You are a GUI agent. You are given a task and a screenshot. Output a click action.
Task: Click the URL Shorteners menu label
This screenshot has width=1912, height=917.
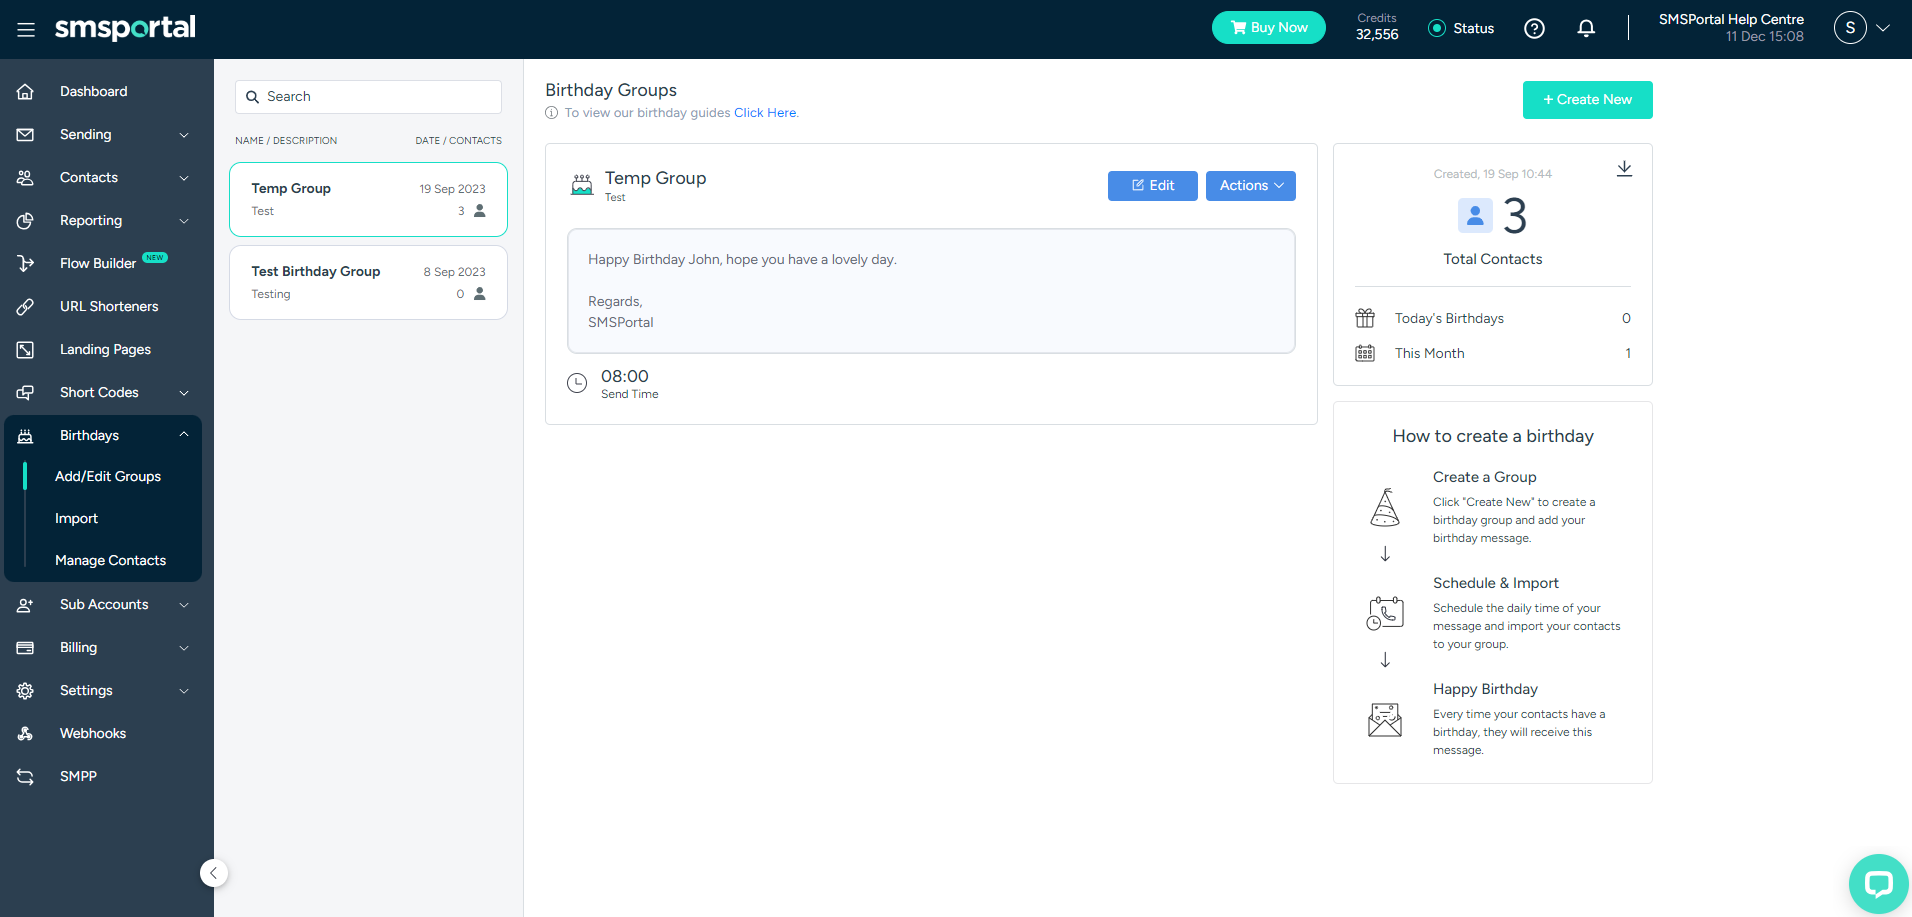(109, 306)
